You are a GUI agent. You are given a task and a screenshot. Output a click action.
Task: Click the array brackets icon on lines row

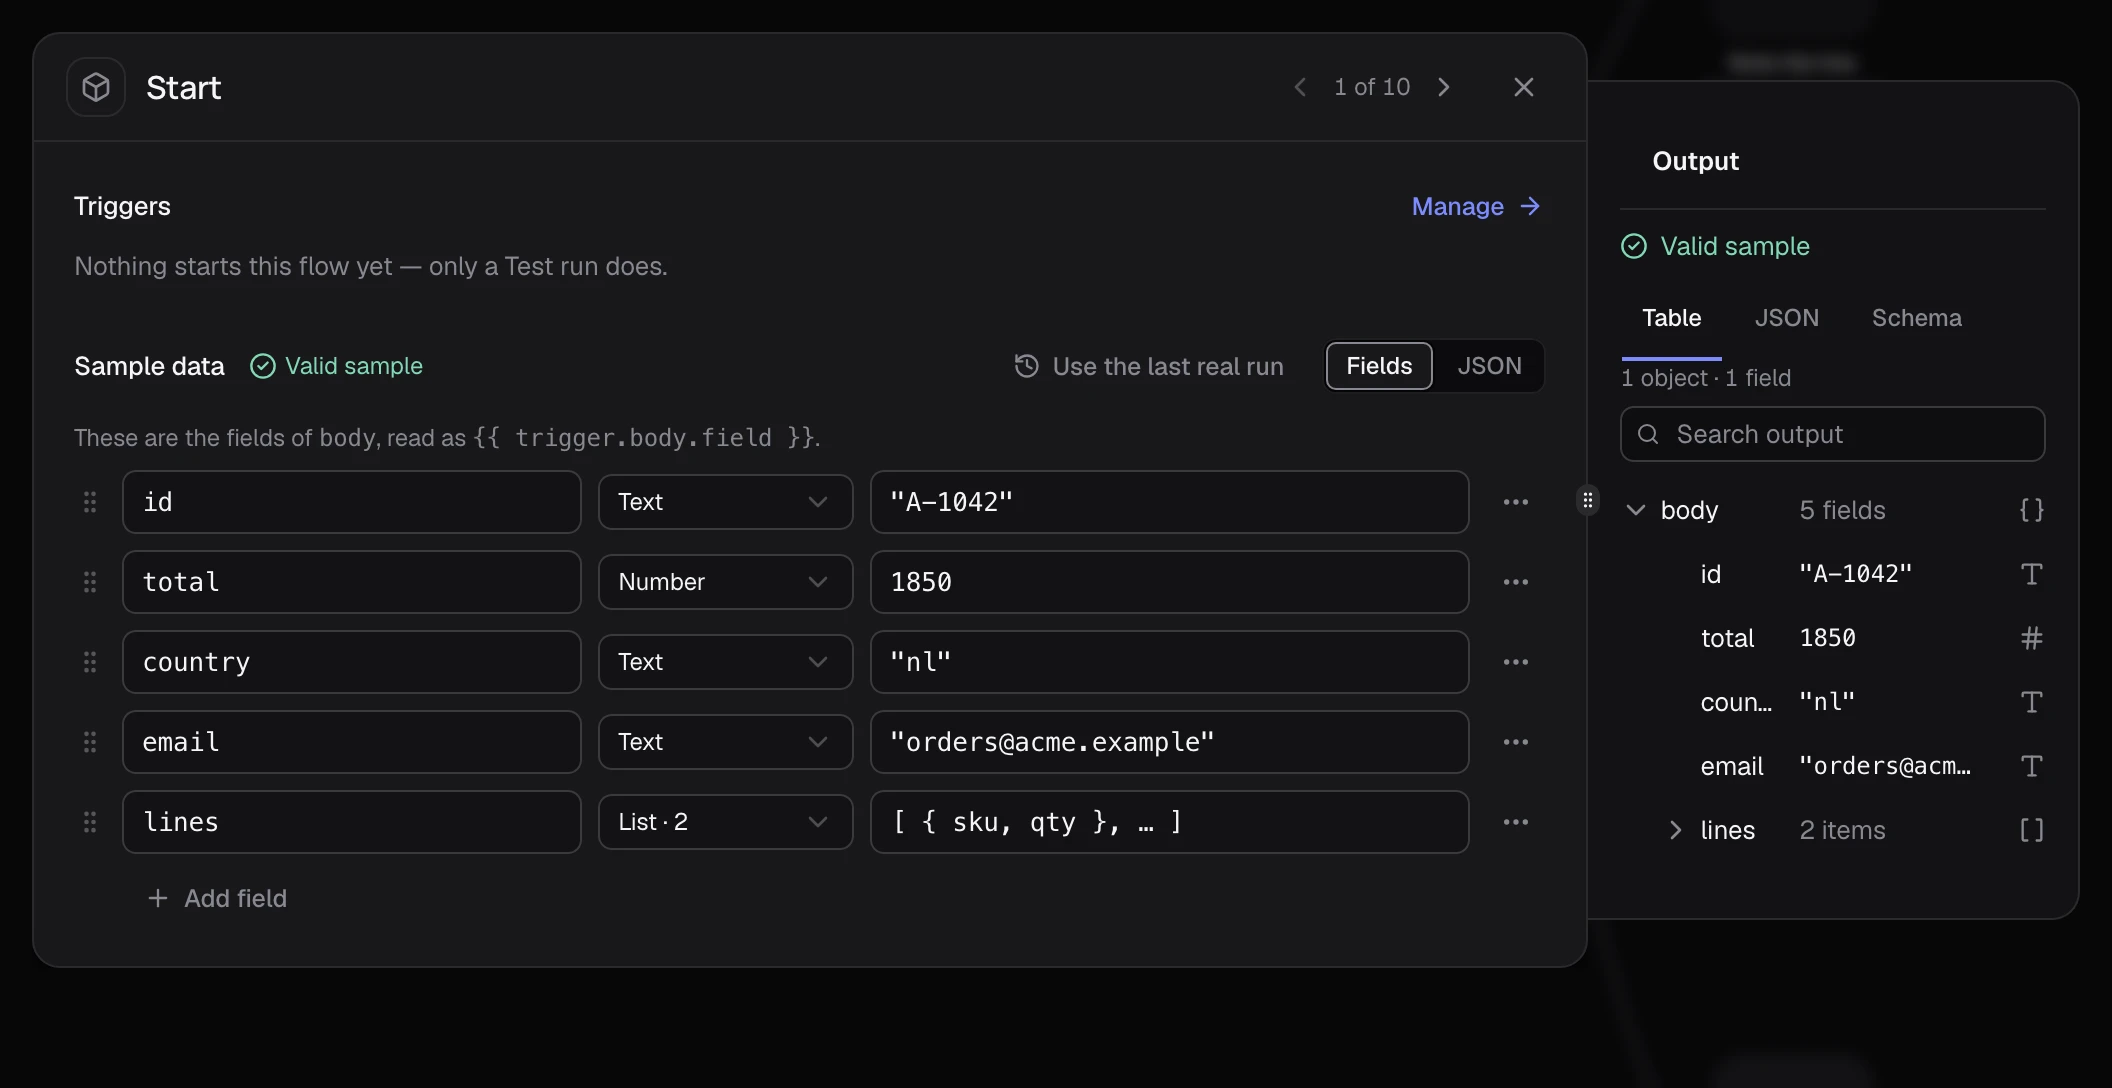coord(2031,830)
